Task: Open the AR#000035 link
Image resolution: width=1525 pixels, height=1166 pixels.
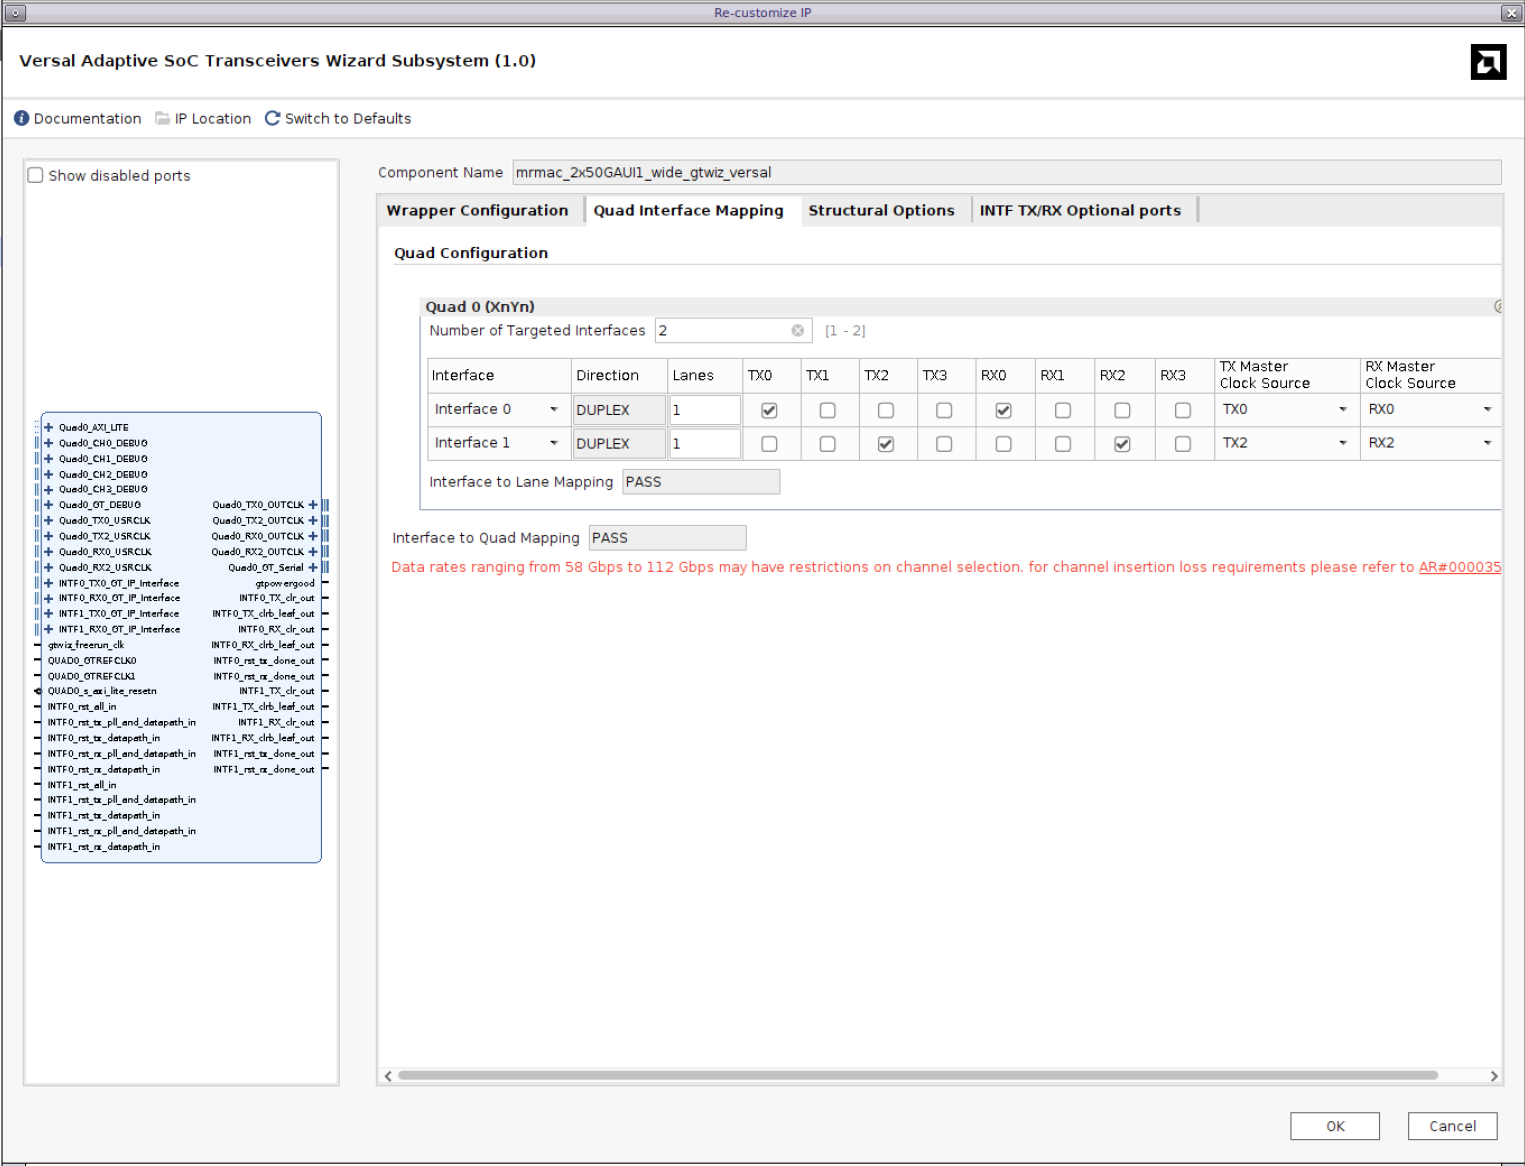Action: (x=1460, y=567)
